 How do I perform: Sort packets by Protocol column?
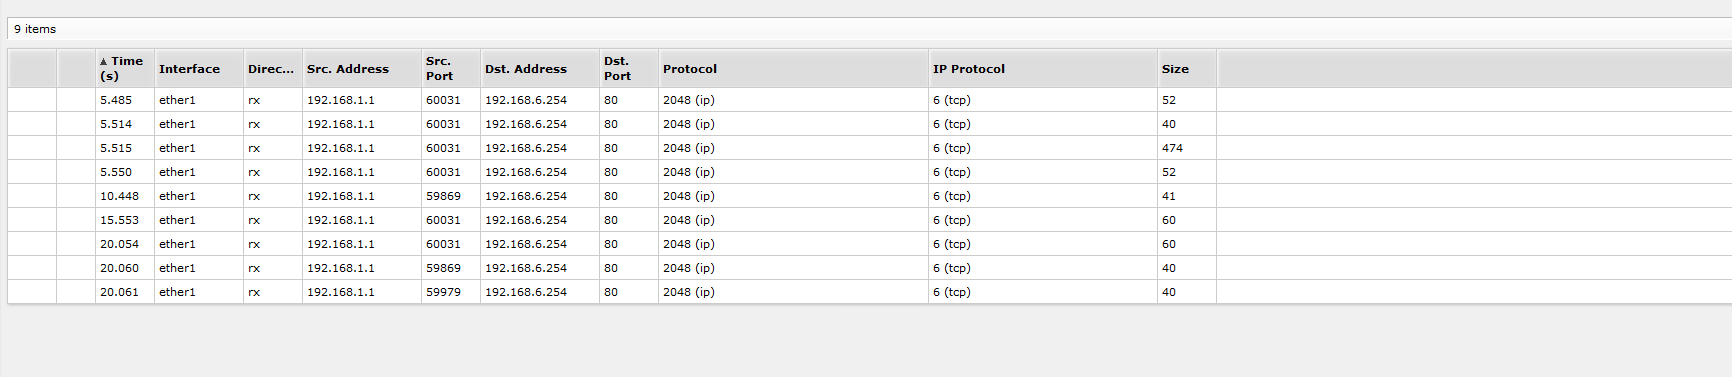793,68
